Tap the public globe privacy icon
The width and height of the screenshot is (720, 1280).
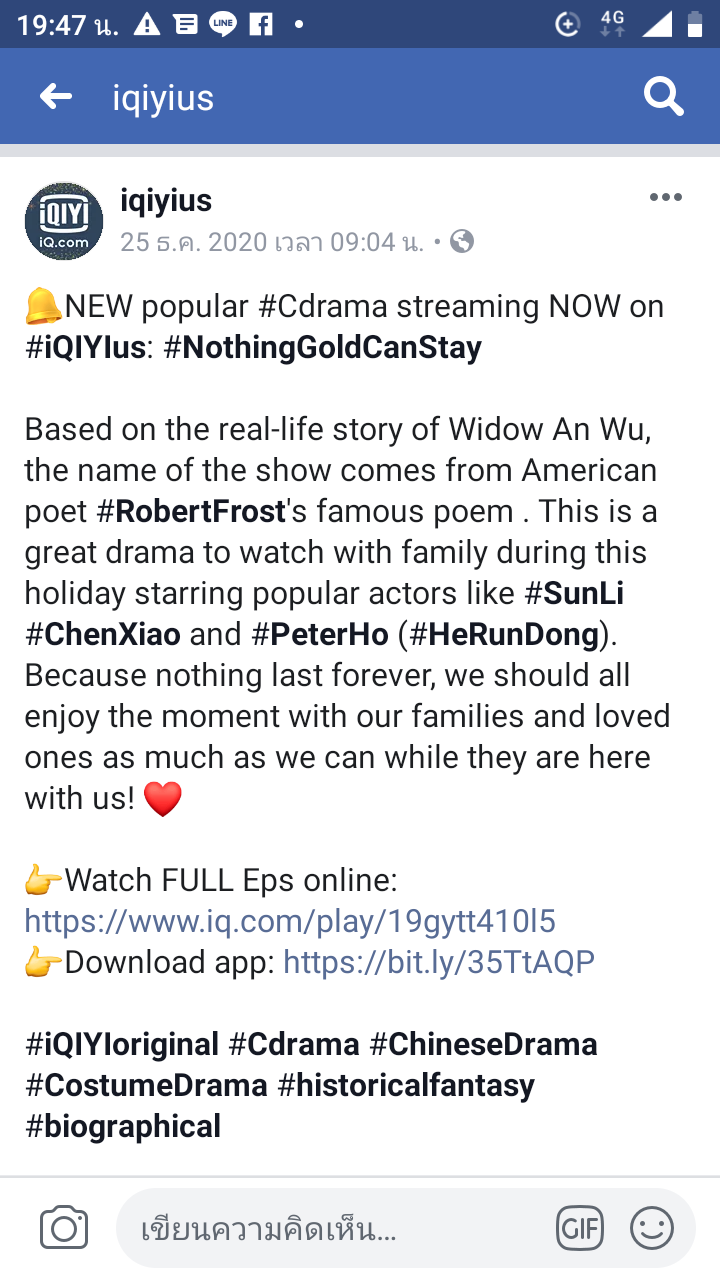click(462, 241)
